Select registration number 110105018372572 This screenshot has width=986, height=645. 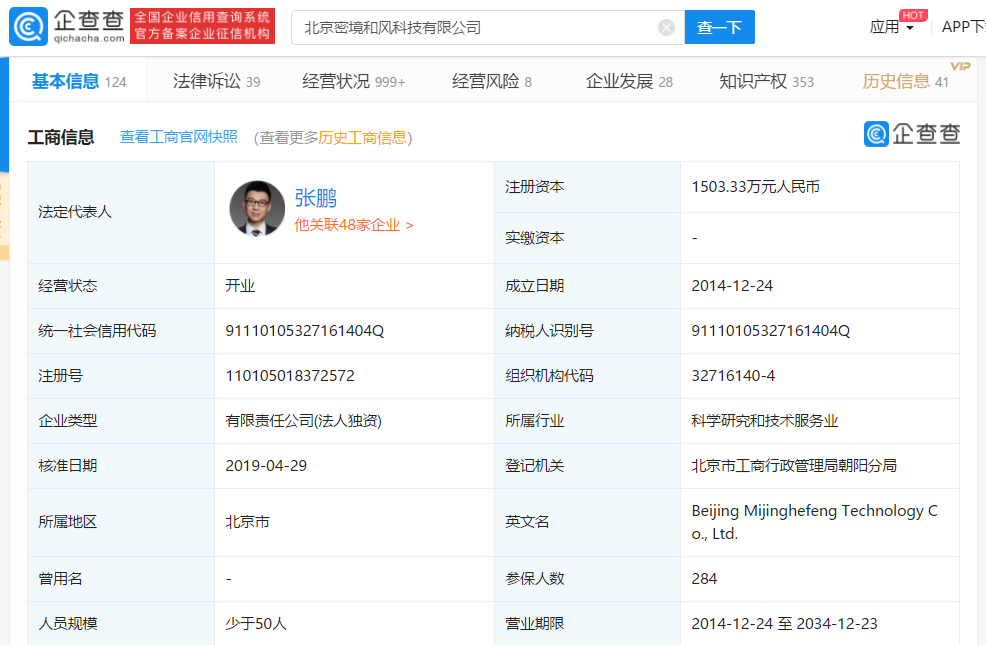290,376
